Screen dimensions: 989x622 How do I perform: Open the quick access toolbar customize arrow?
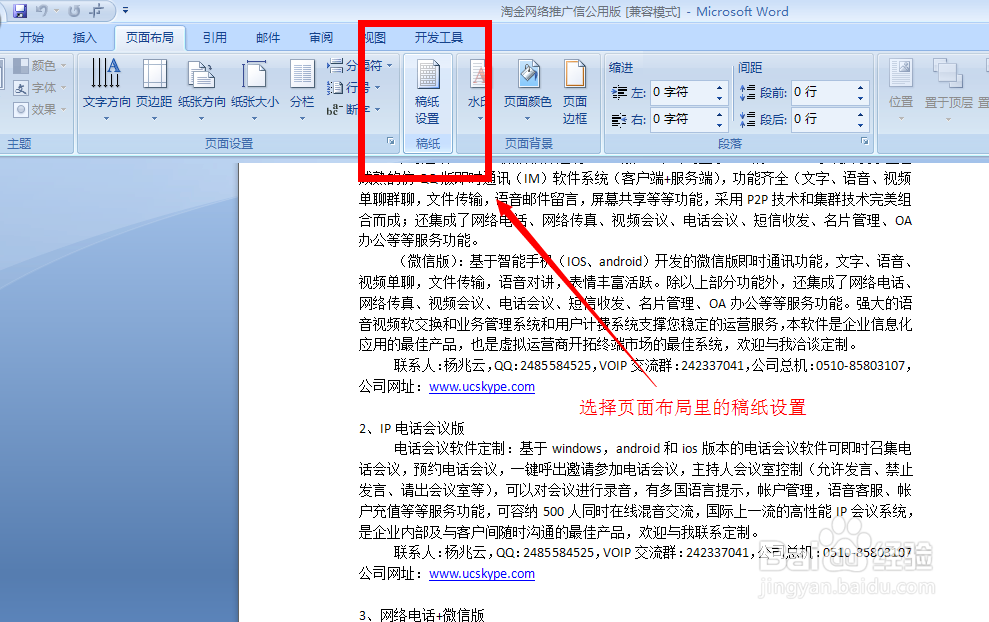[126, 11]
